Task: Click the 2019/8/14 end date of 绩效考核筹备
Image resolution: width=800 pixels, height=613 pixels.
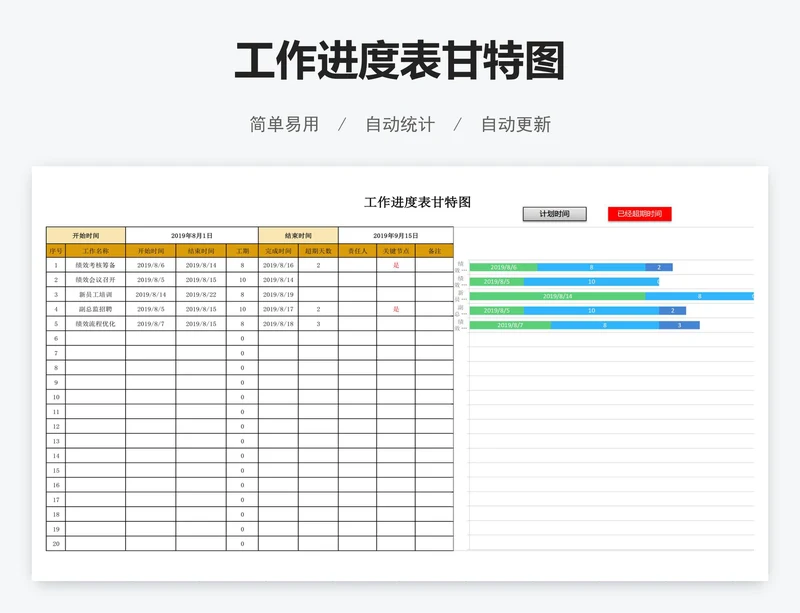Action: click(201, 265)
